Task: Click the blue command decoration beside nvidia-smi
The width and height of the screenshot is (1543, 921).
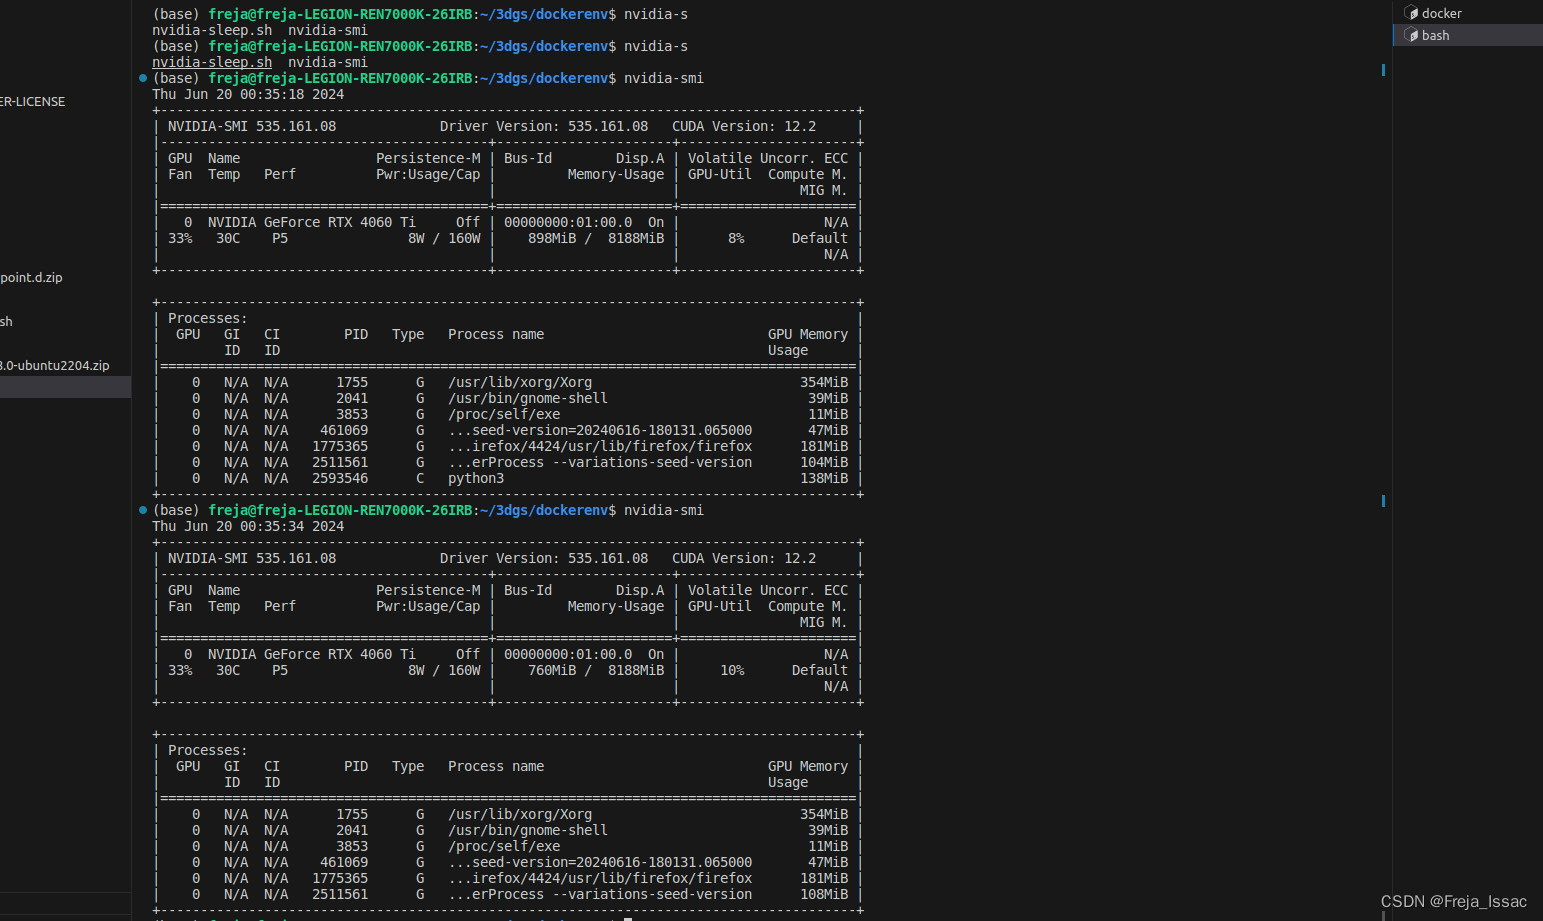Action: pyautogui.click(x=143, y=78)
